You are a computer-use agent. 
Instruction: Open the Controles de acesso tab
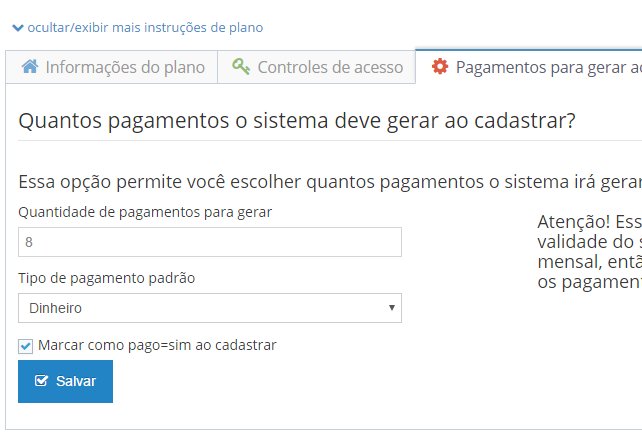click(318, 68)
